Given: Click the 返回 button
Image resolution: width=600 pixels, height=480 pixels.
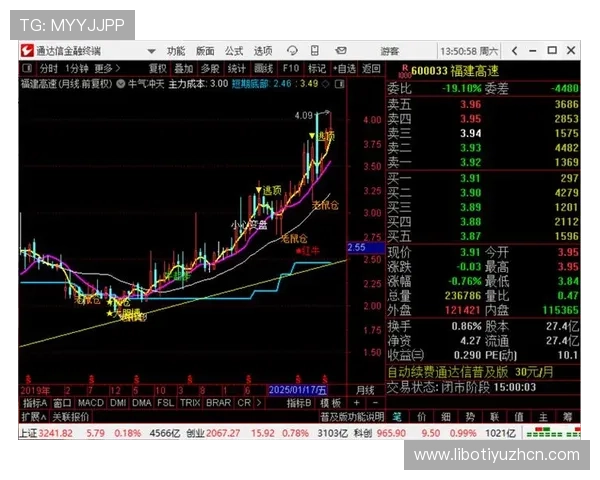Looking at the screenshot, I should [369, 68].
